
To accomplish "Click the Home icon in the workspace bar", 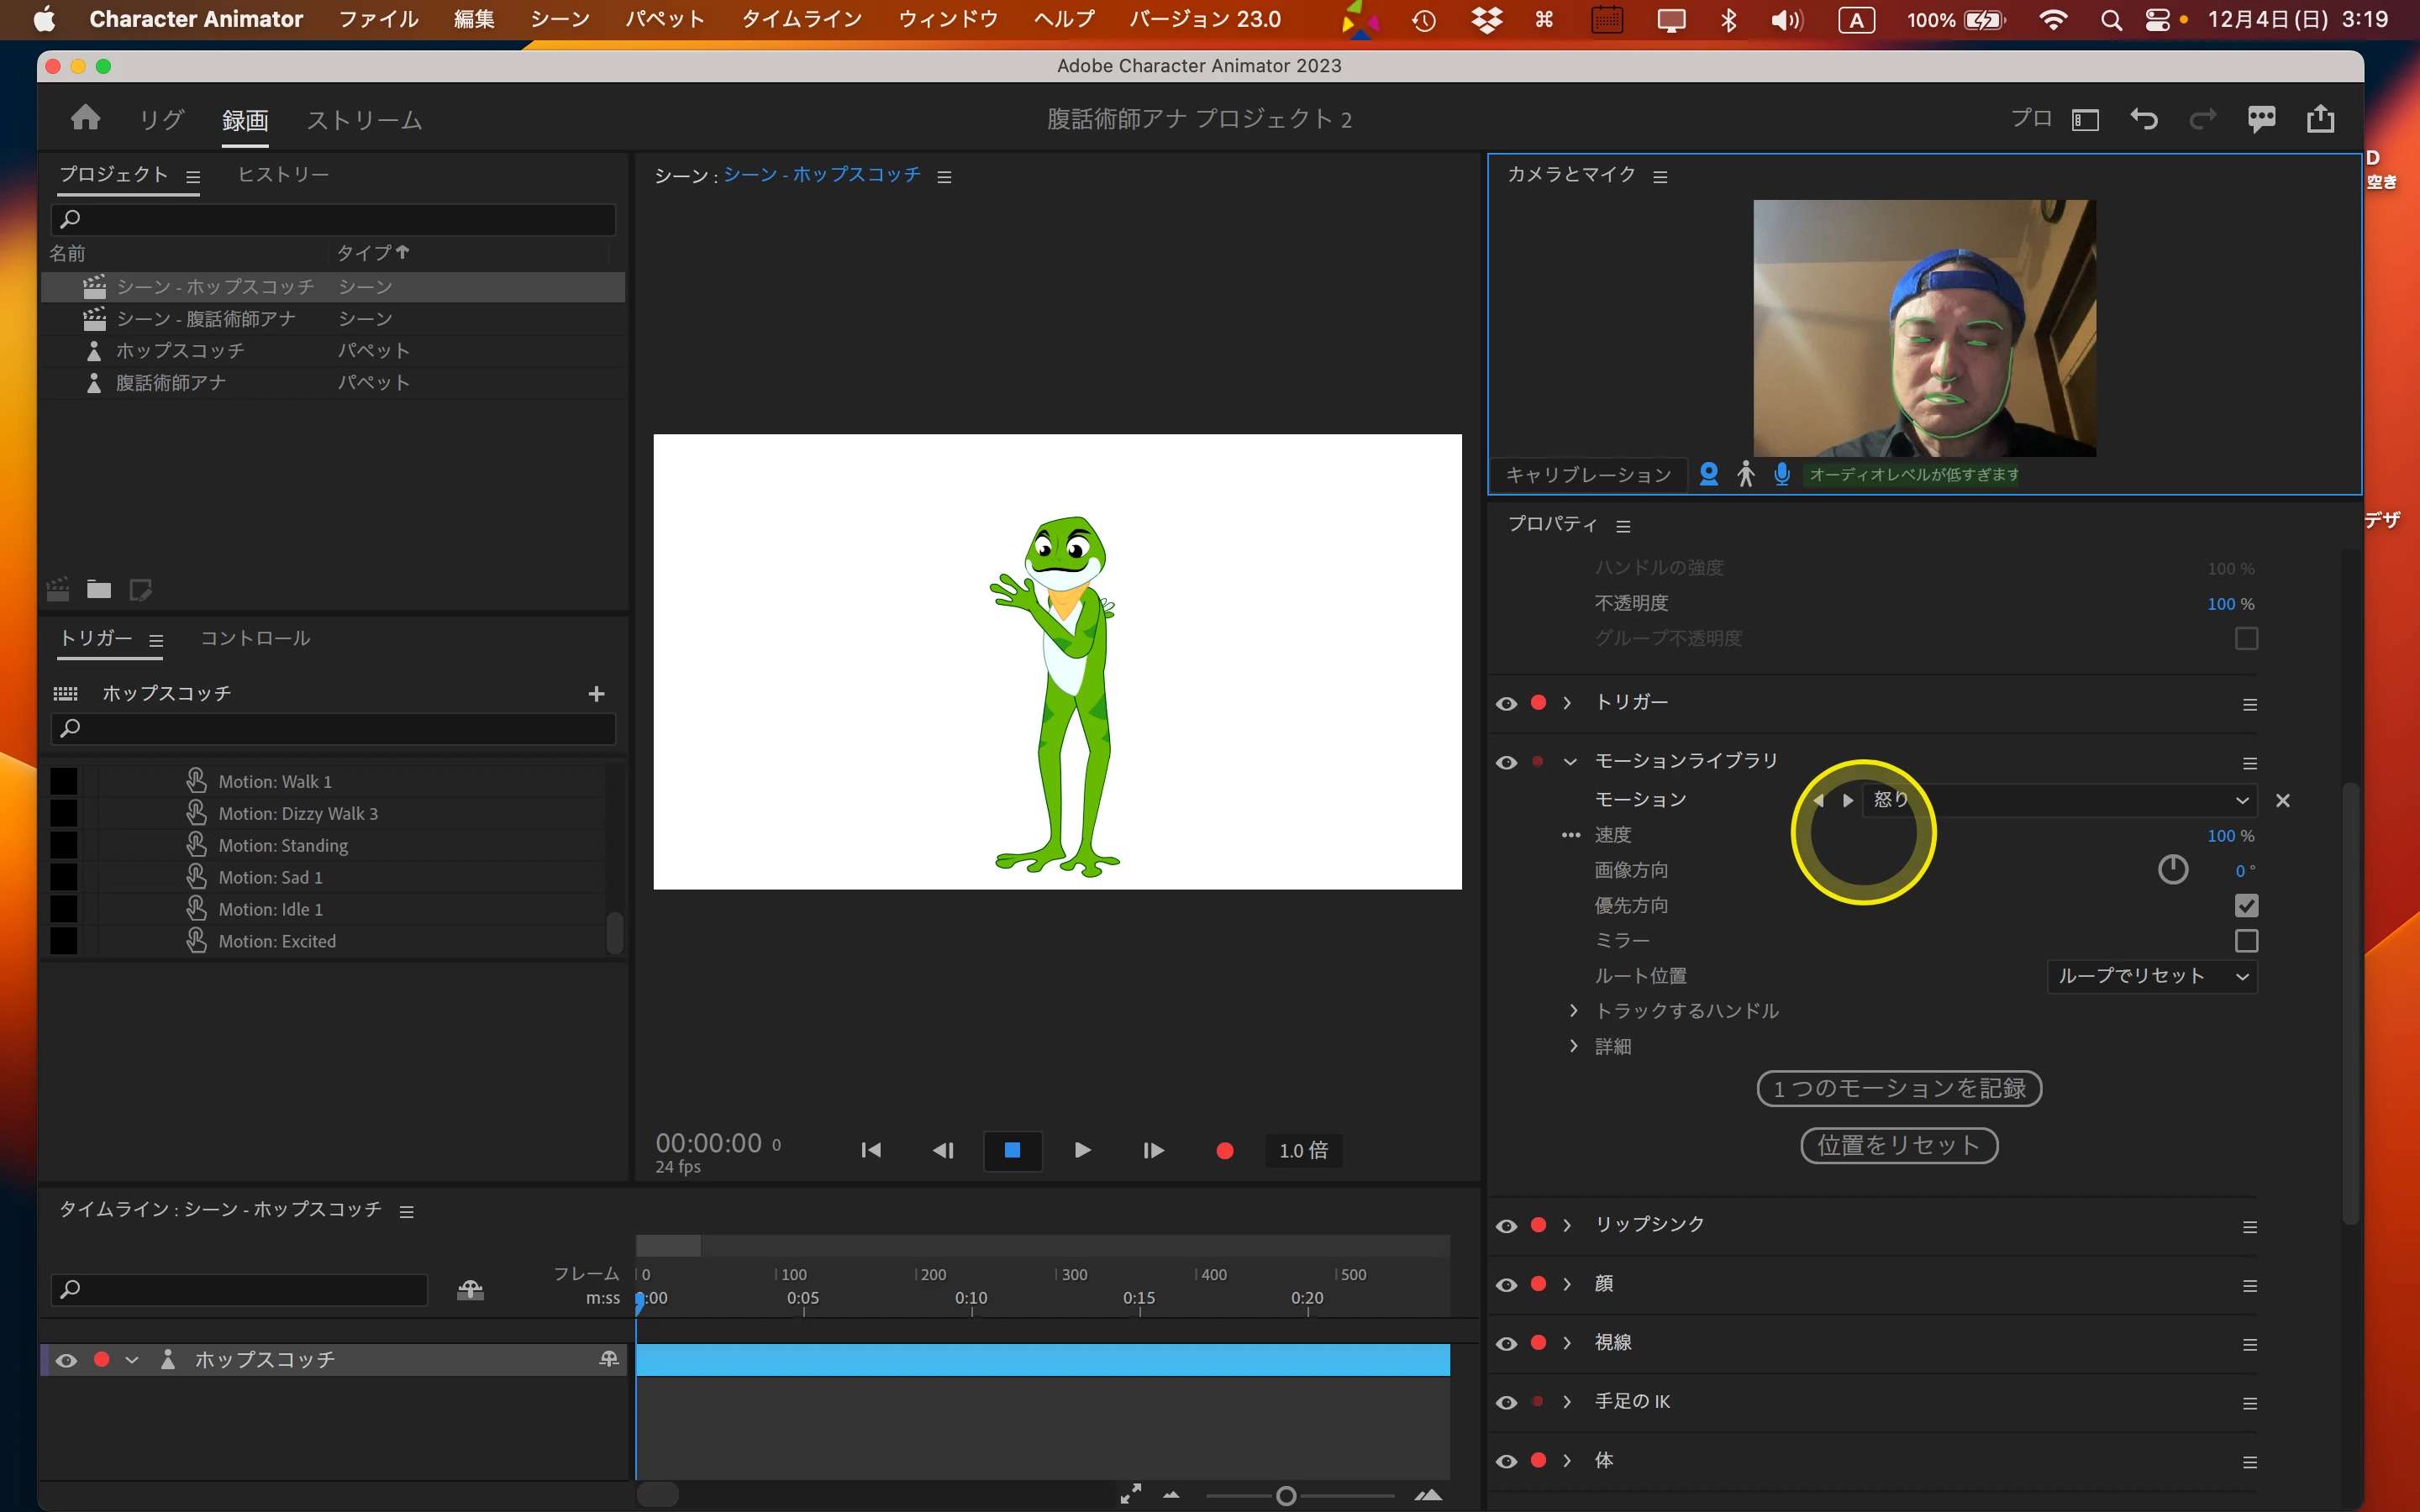I will point(86,119).
